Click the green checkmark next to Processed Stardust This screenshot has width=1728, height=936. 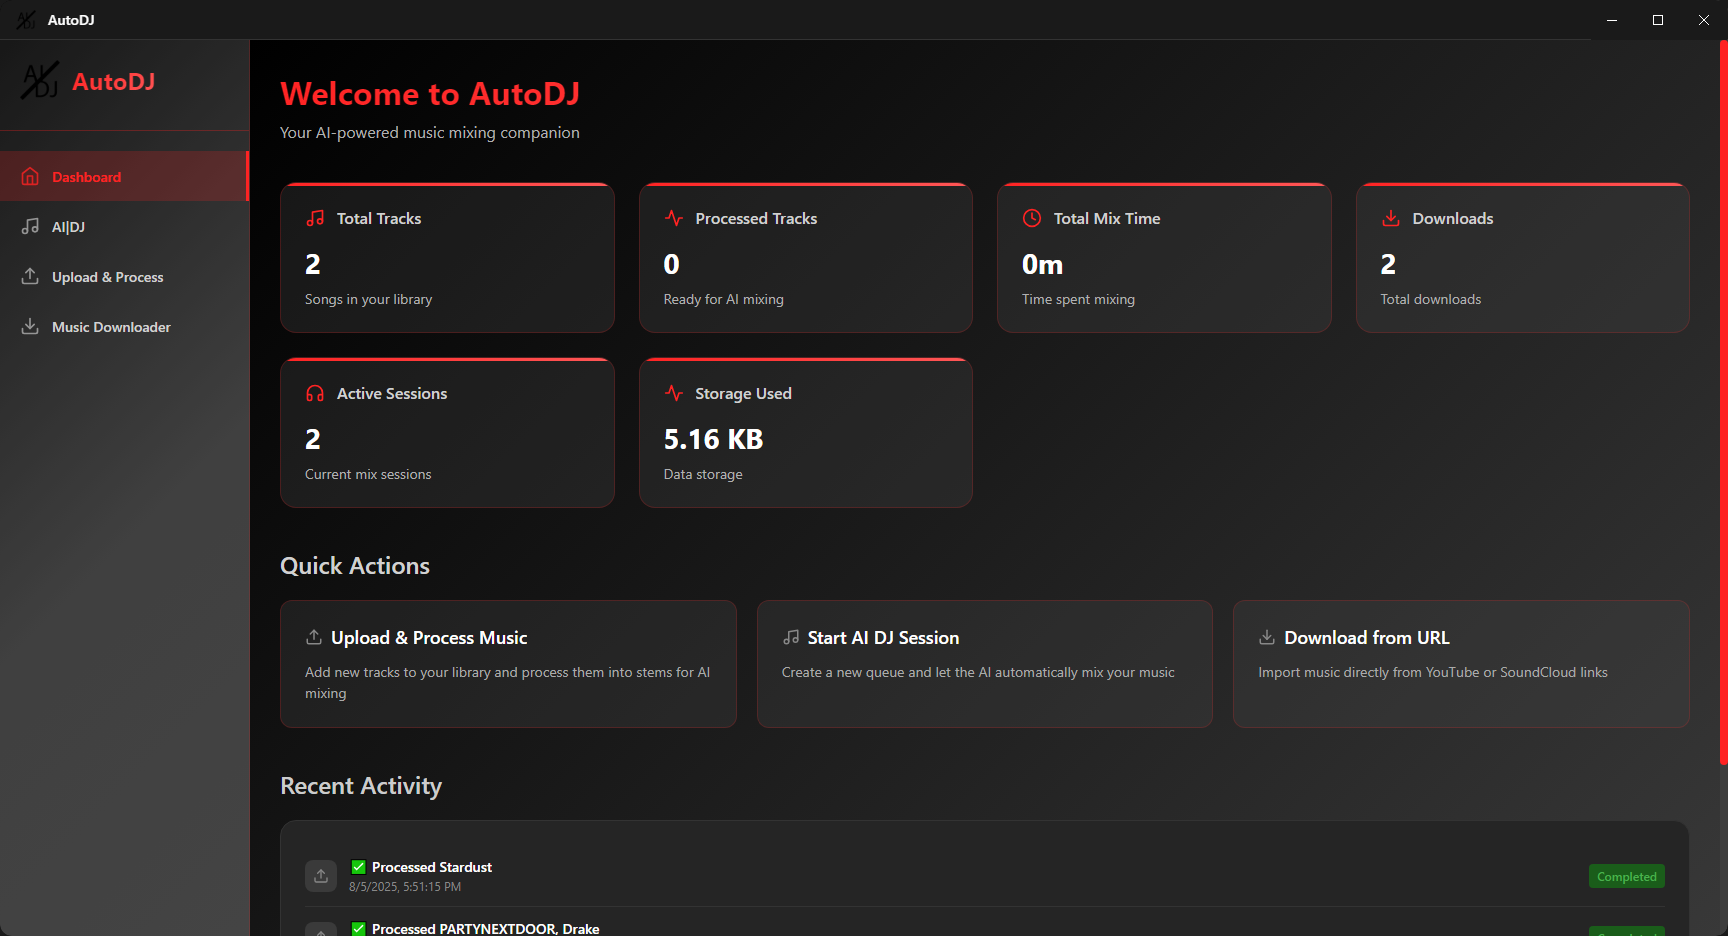click(x=357, y=866)
